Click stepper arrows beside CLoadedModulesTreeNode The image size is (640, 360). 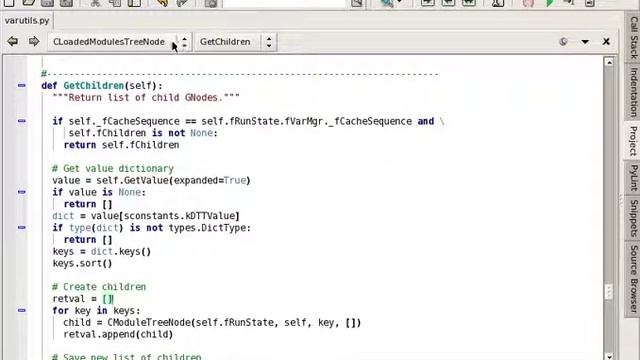pos(184,42)
